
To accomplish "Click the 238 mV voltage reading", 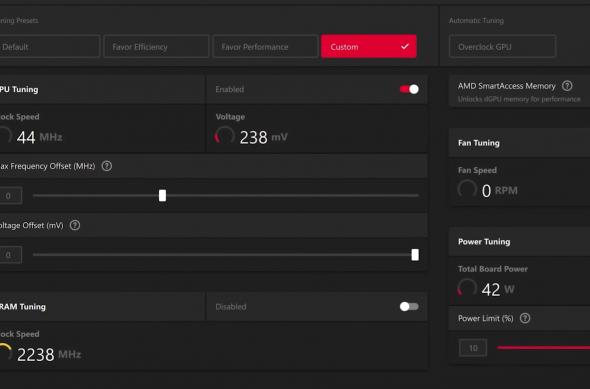I will pyautogui.click(x=263, y=137).
